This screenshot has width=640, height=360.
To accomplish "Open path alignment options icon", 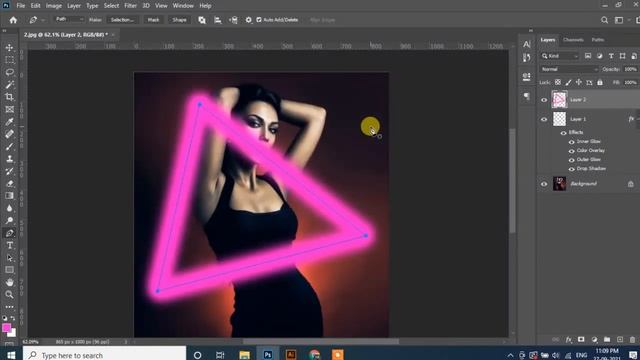I will point(218,20).
